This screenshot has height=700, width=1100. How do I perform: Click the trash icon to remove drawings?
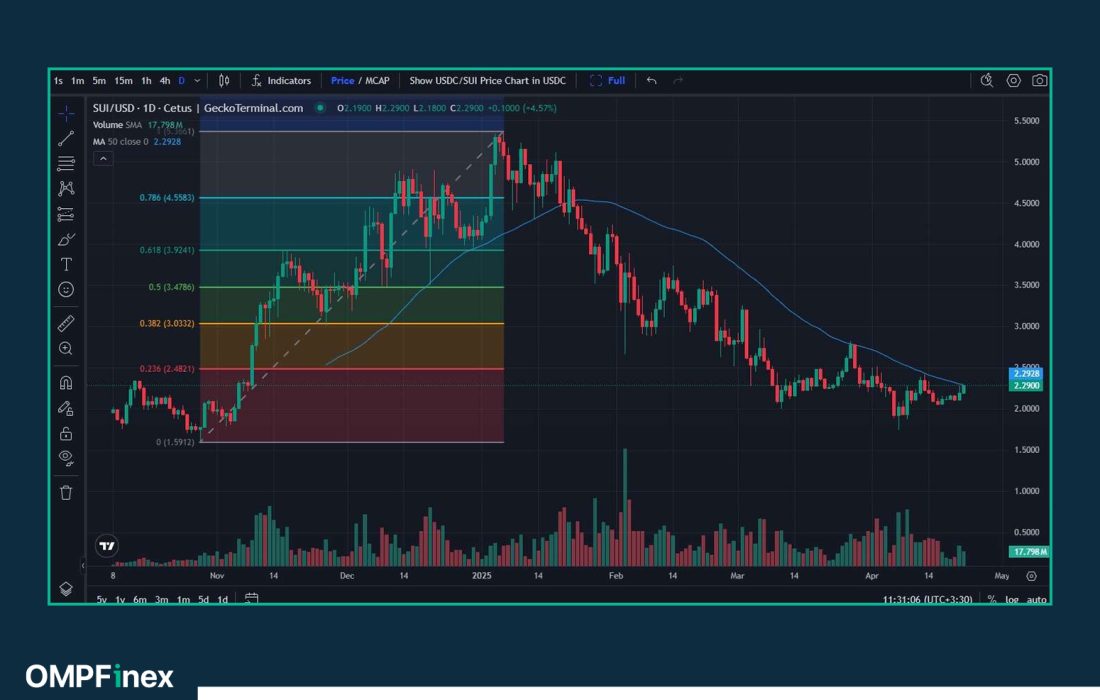(x=66, y=492)
